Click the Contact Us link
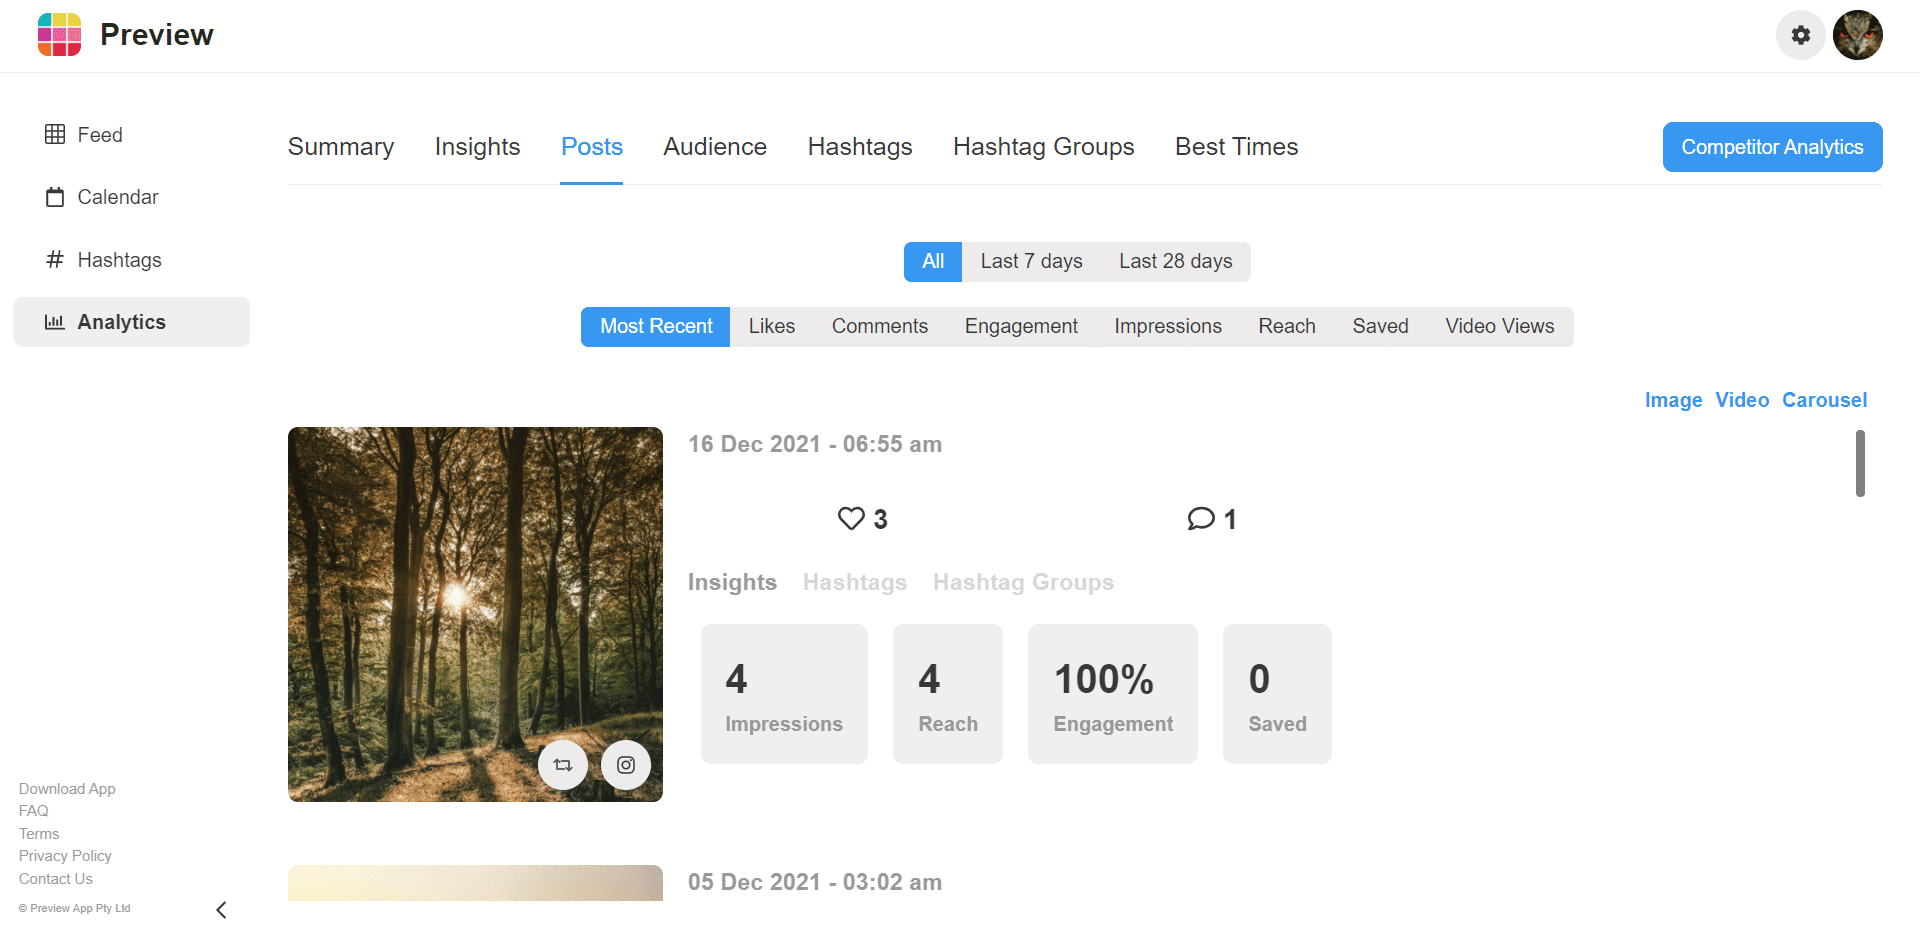This screenshot has width=1920, height=935. tap(56, 879)
